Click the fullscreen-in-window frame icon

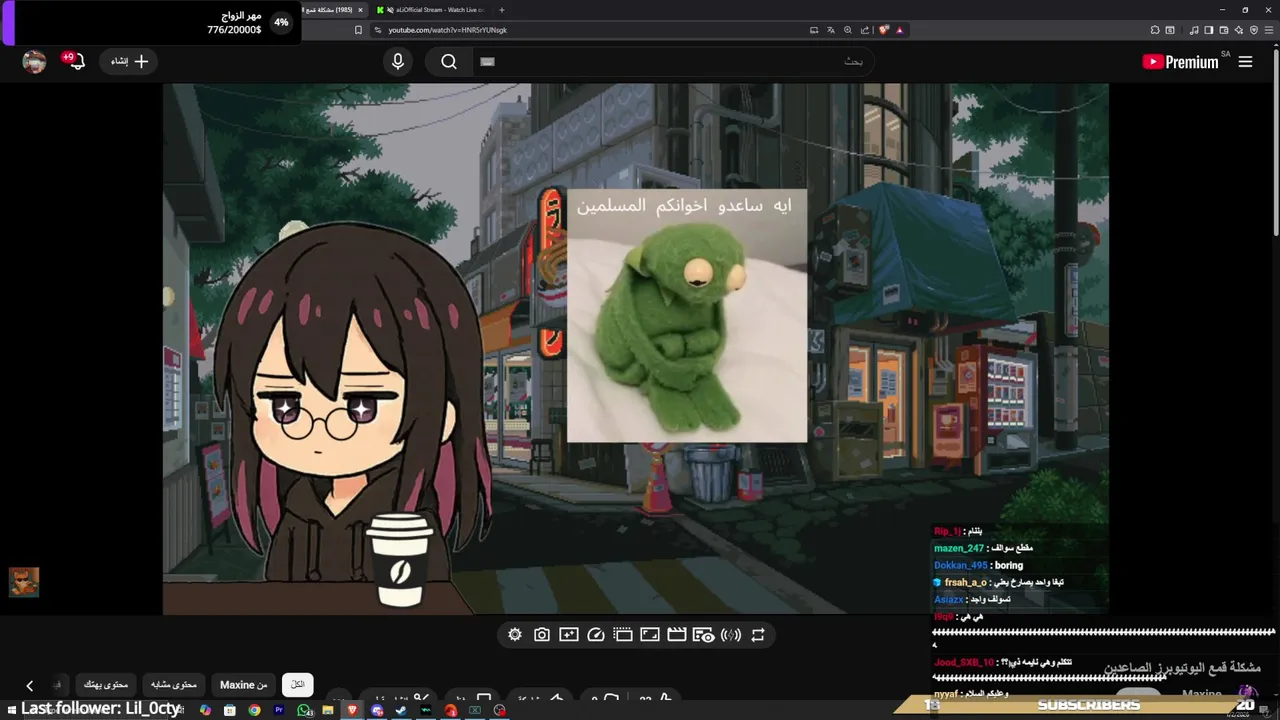click(650, 635)
